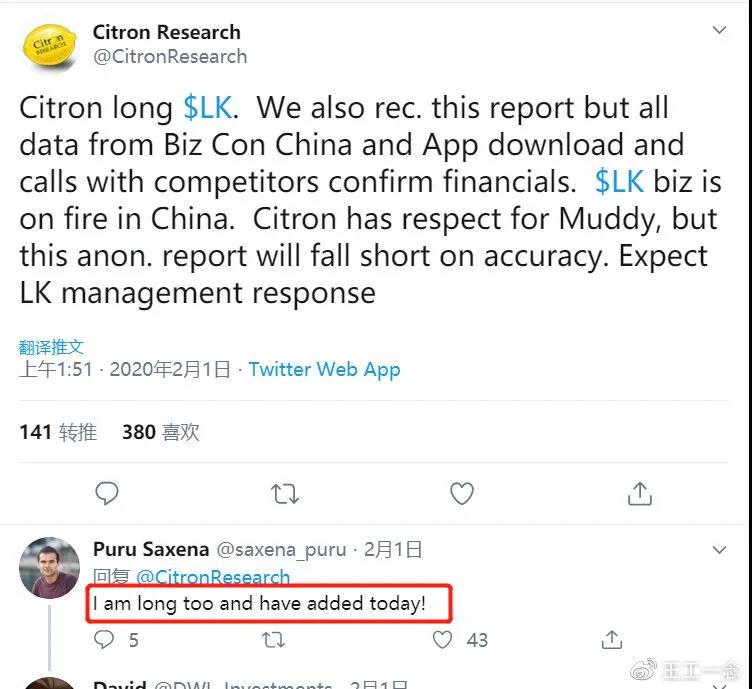This screenshot has width=752, height=689.
Task: Translate the tweet using 翻译推文
Action: 51,347
